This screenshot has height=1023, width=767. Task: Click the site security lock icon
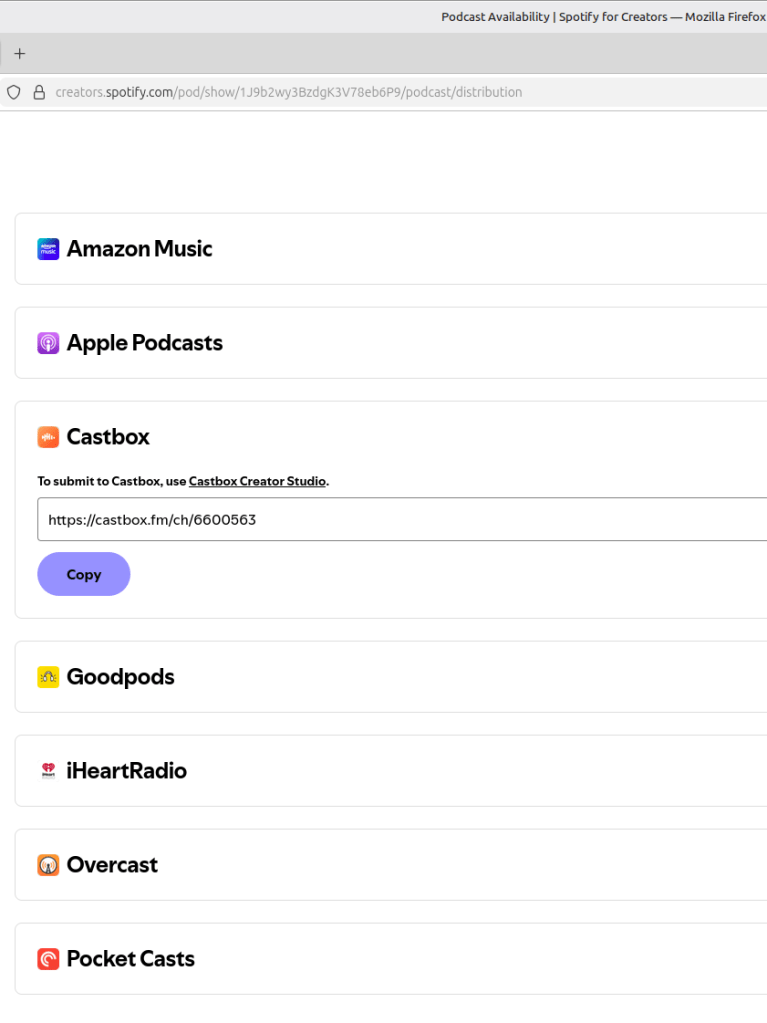click(40, 92)
